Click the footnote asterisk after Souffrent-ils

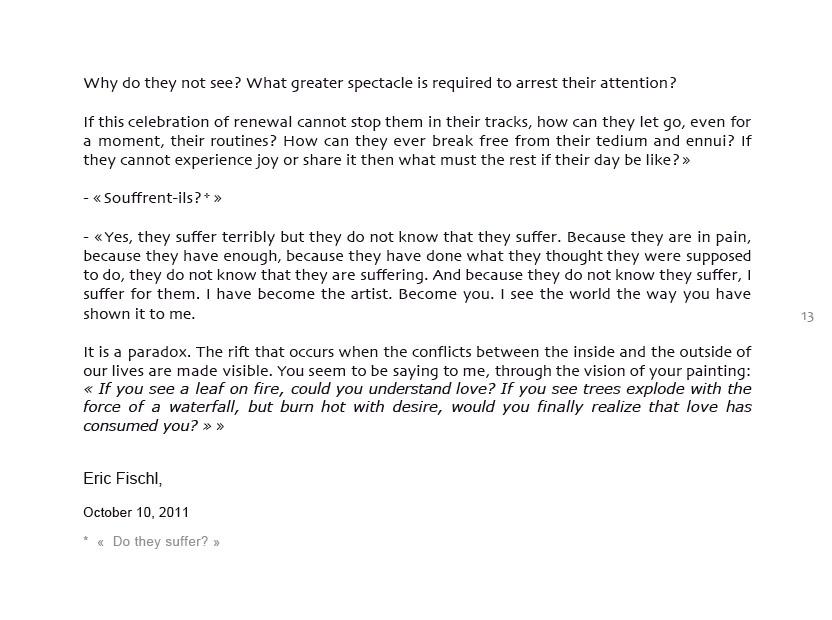pyautogui.click(x=207, y=196)
